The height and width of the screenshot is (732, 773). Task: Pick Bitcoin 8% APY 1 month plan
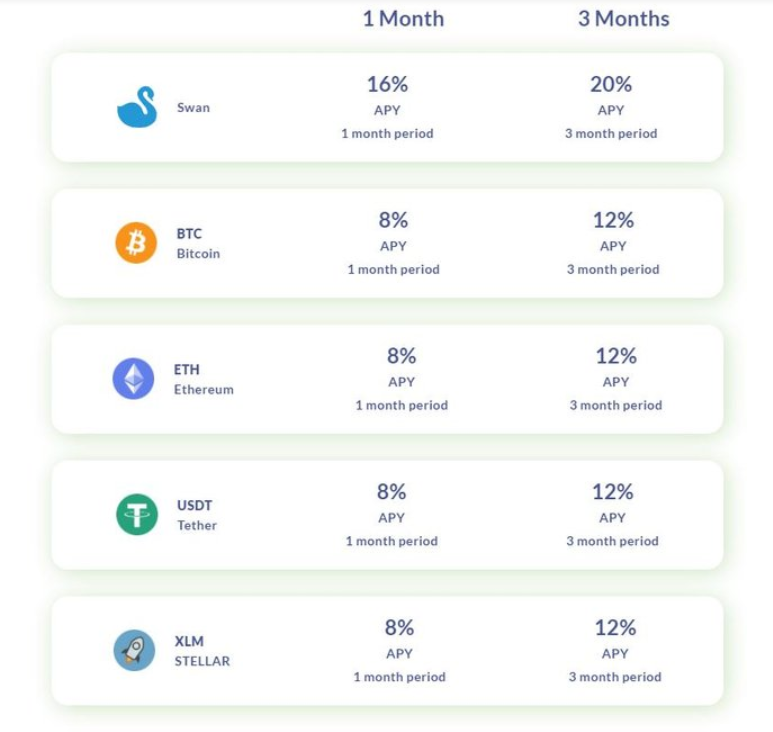[393, 243]
